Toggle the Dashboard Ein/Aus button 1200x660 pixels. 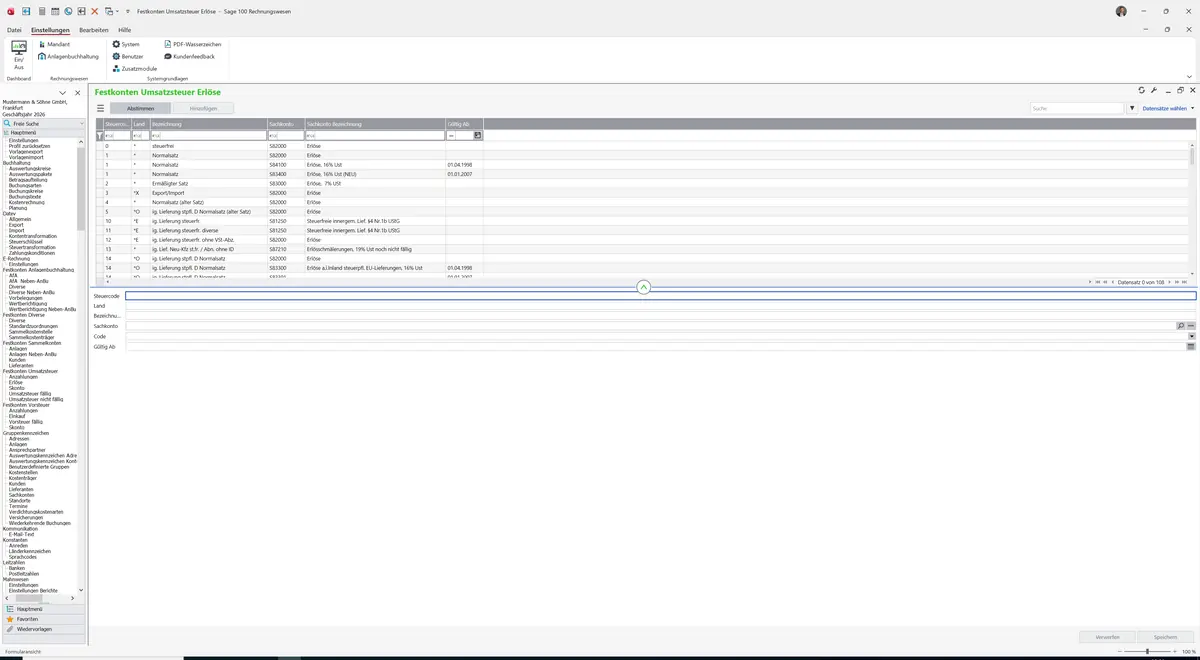(x=18, y=55)
